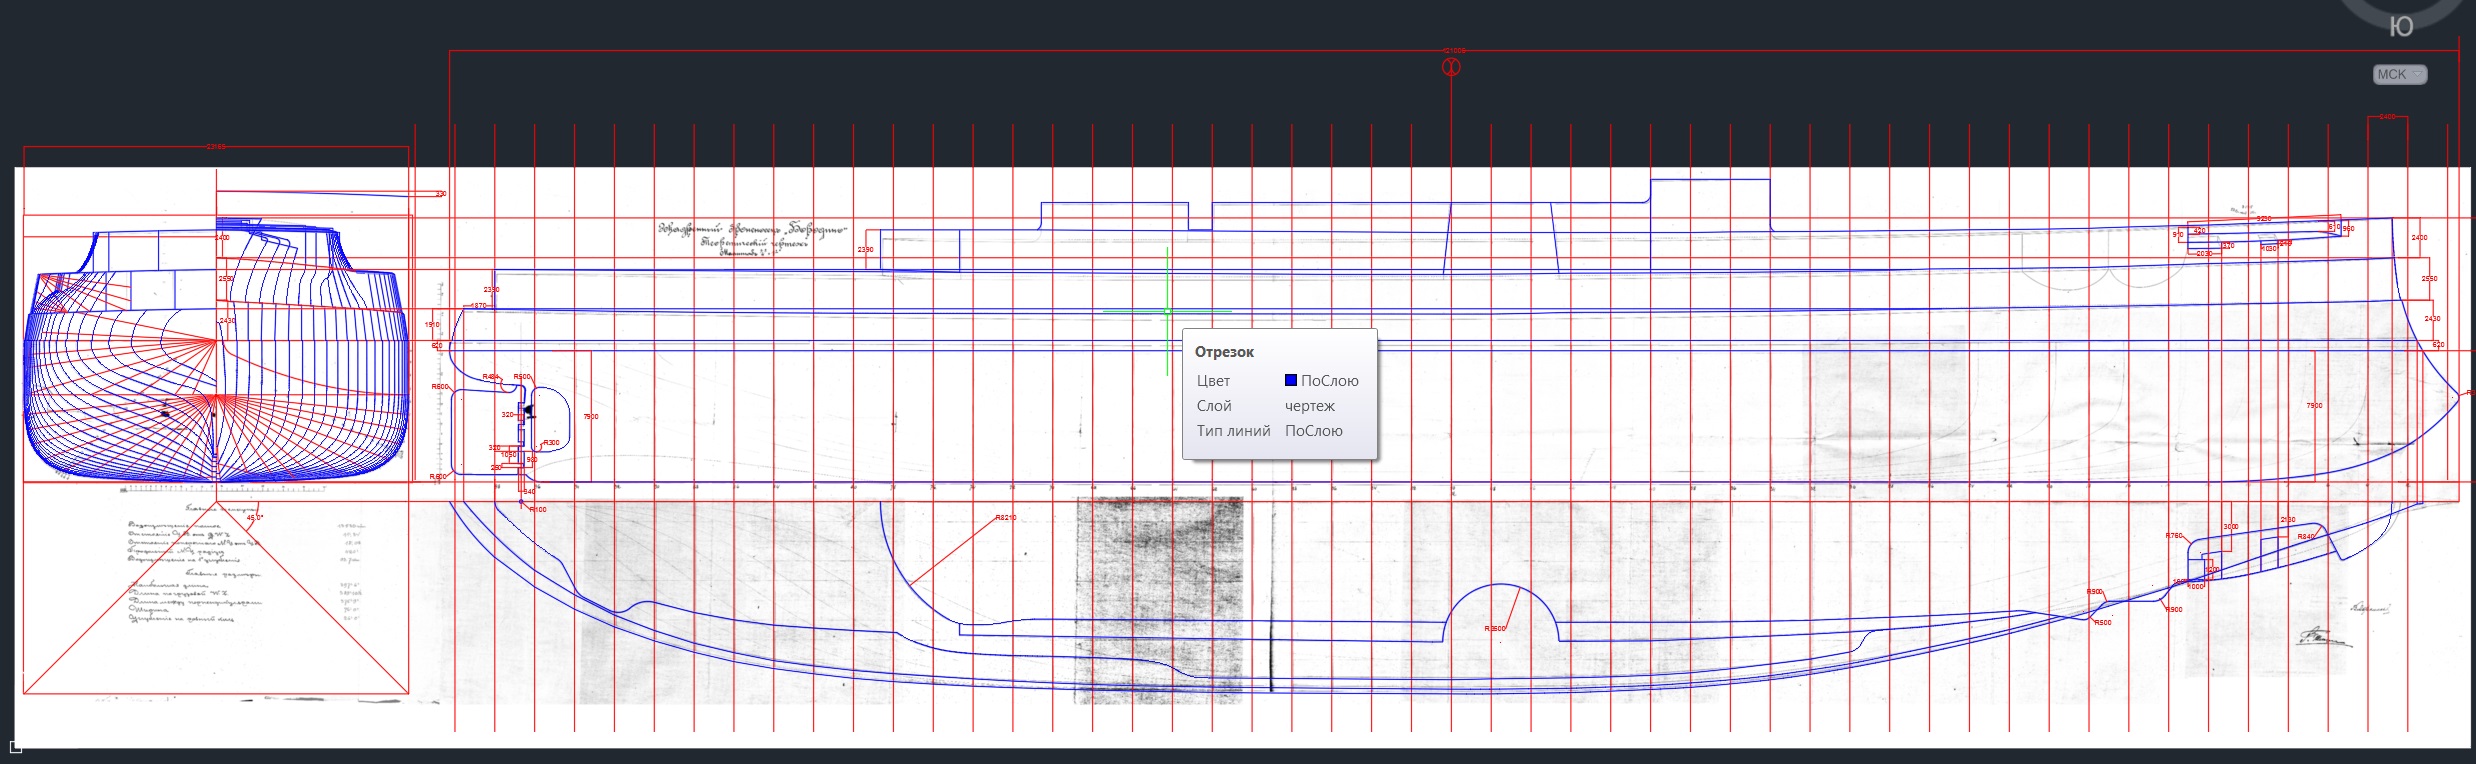Viewport: 2476px width, 764px height.
Task: Click the handwritten title text on the drawing
Action: pyautogui.click(x=752, y=238)
